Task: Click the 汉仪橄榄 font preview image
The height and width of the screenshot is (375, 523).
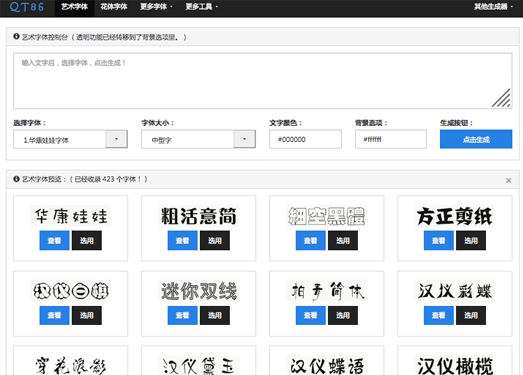Action: [x=455, y=365]
